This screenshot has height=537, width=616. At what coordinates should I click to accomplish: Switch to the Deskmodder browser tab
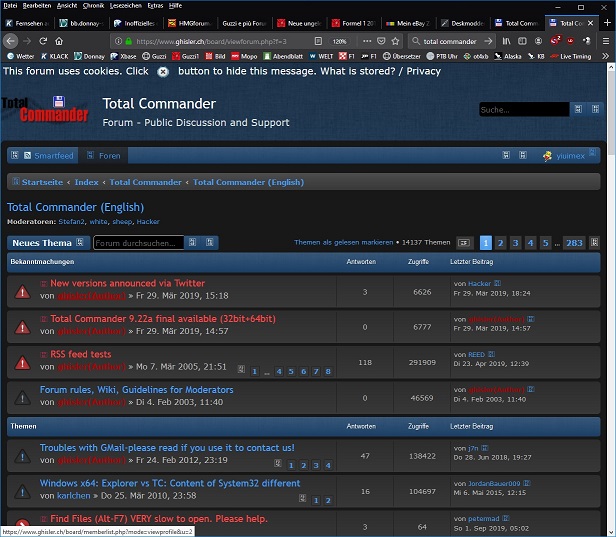[463, 23]
